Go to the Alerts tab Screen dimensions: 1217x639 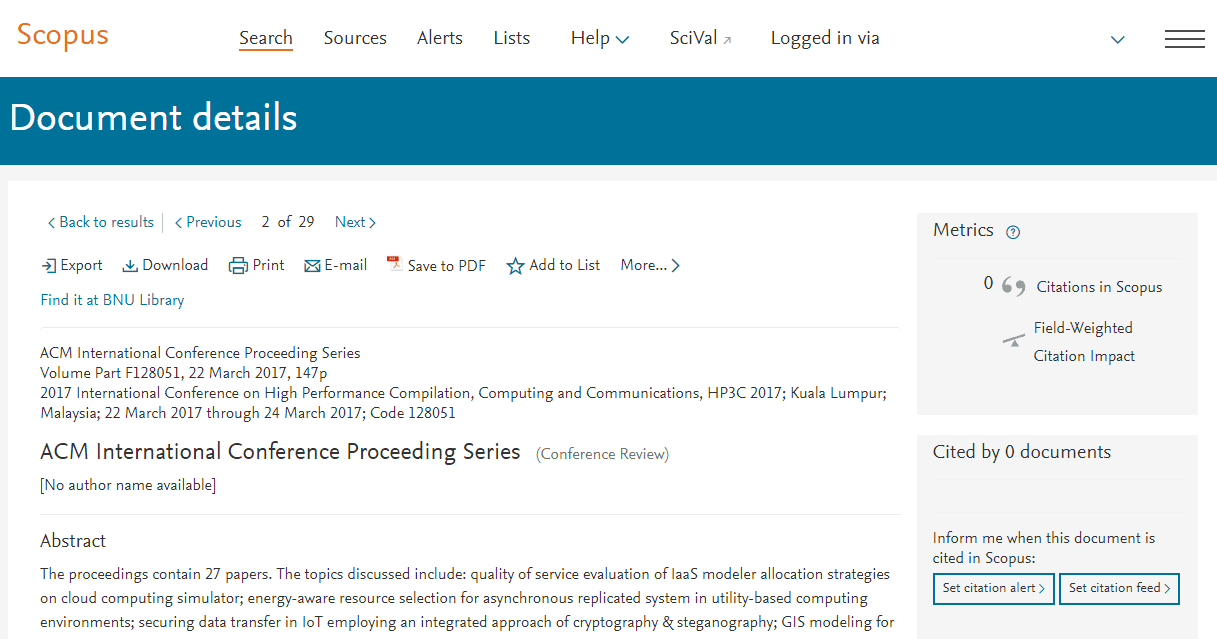(440, 38)
